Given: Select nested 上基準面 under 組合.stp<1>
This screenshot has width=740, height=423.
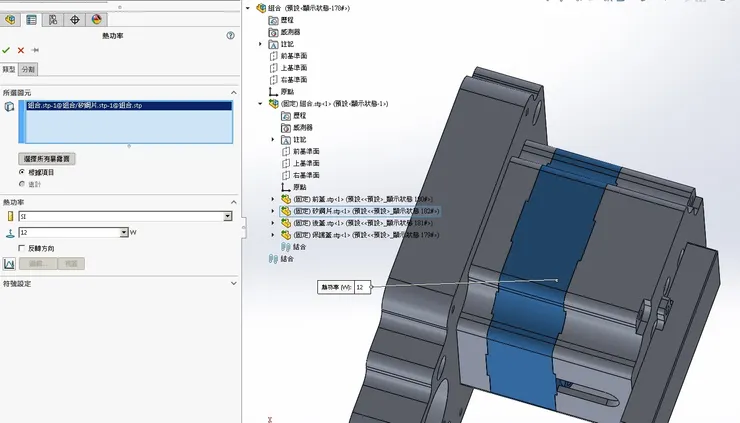Looking at the screenshot, I should pos(301,163).
